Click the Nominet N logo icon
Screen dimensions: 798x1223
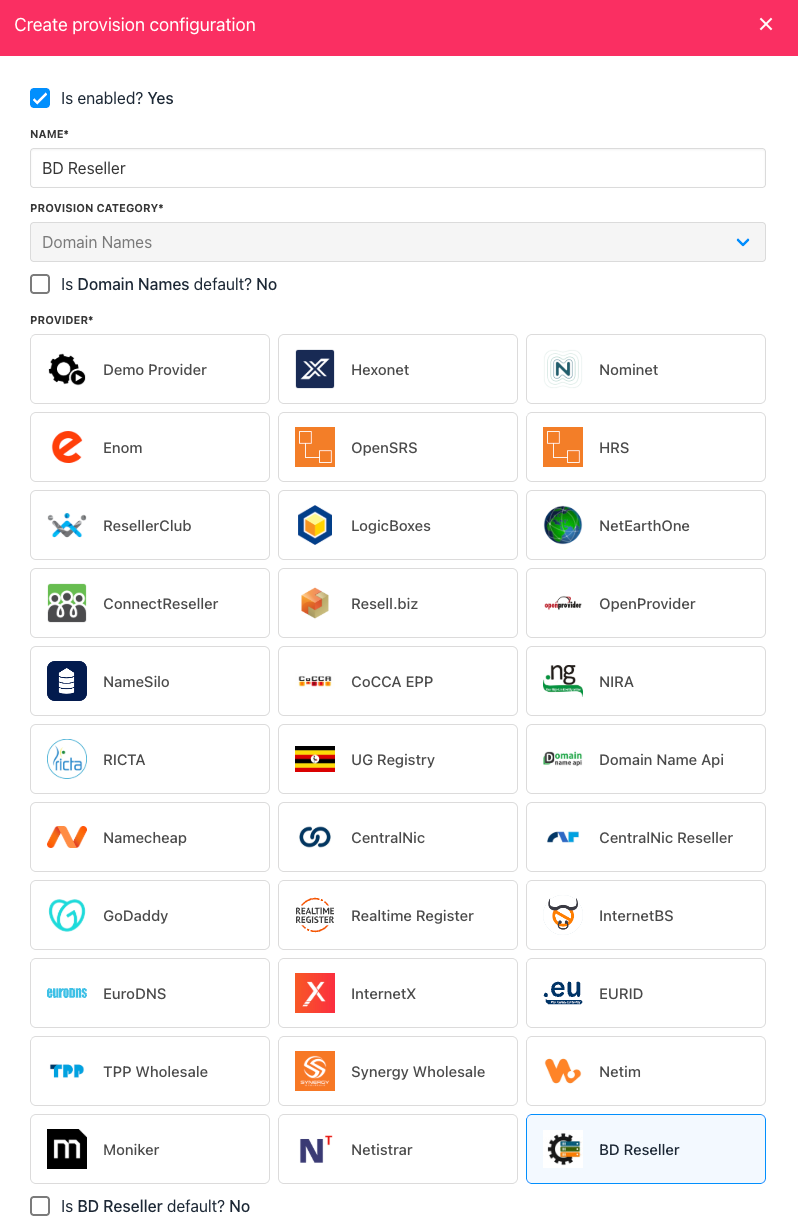[563, 370]
